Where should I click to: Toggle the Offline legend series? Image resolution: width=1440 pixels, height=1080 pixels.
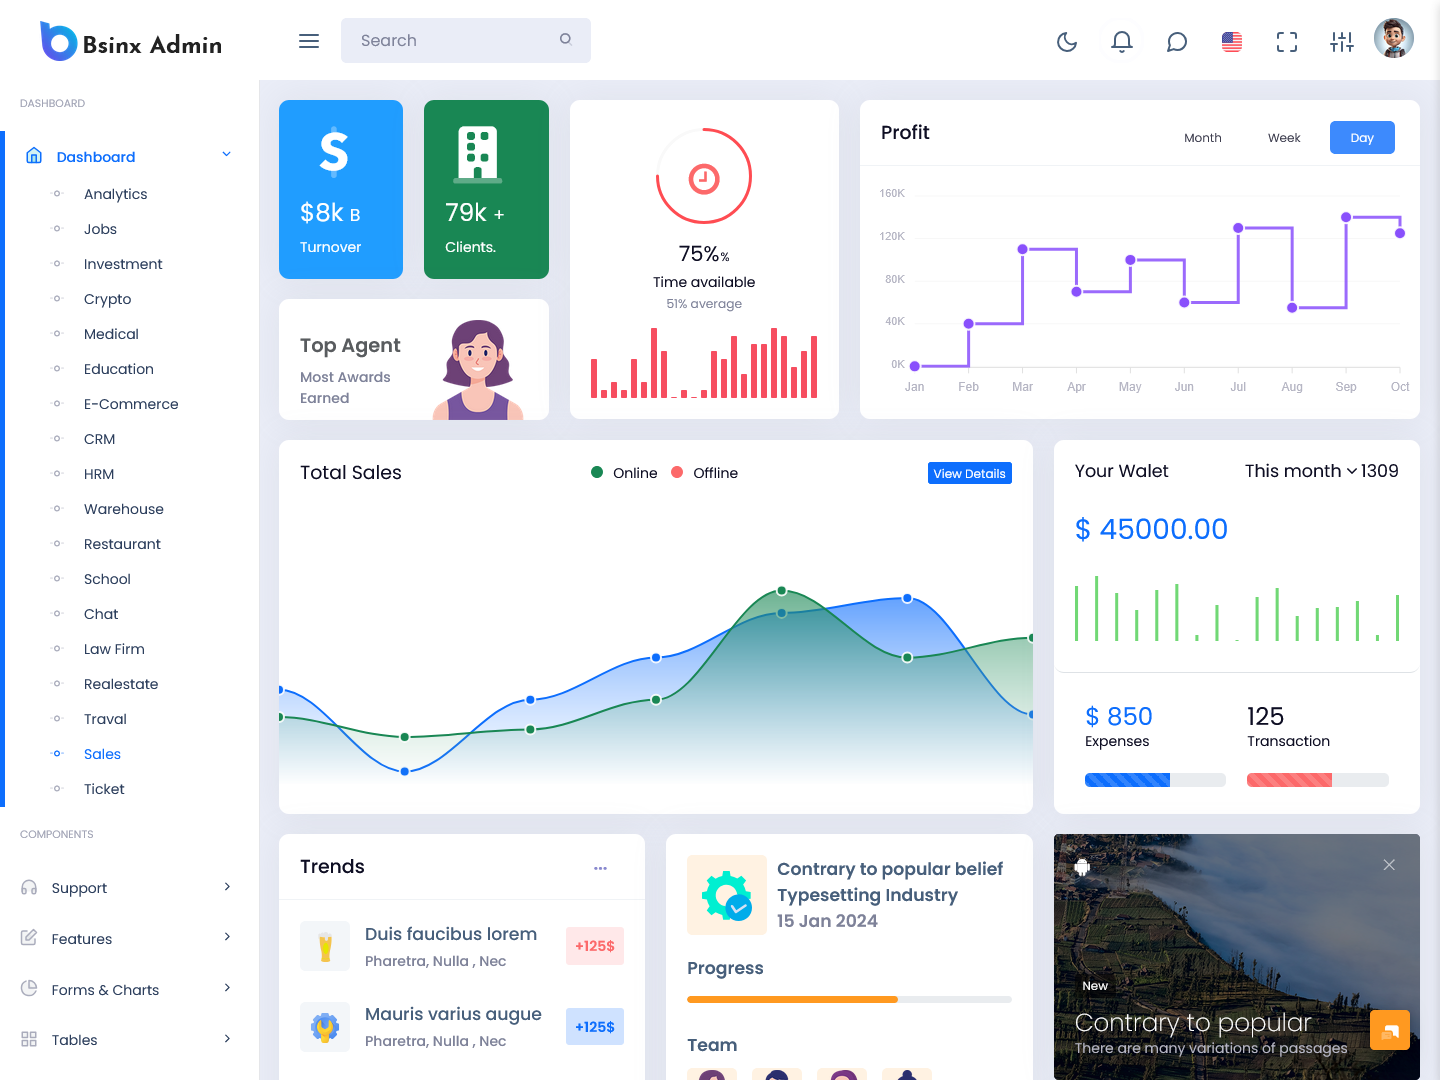(704, 473)
